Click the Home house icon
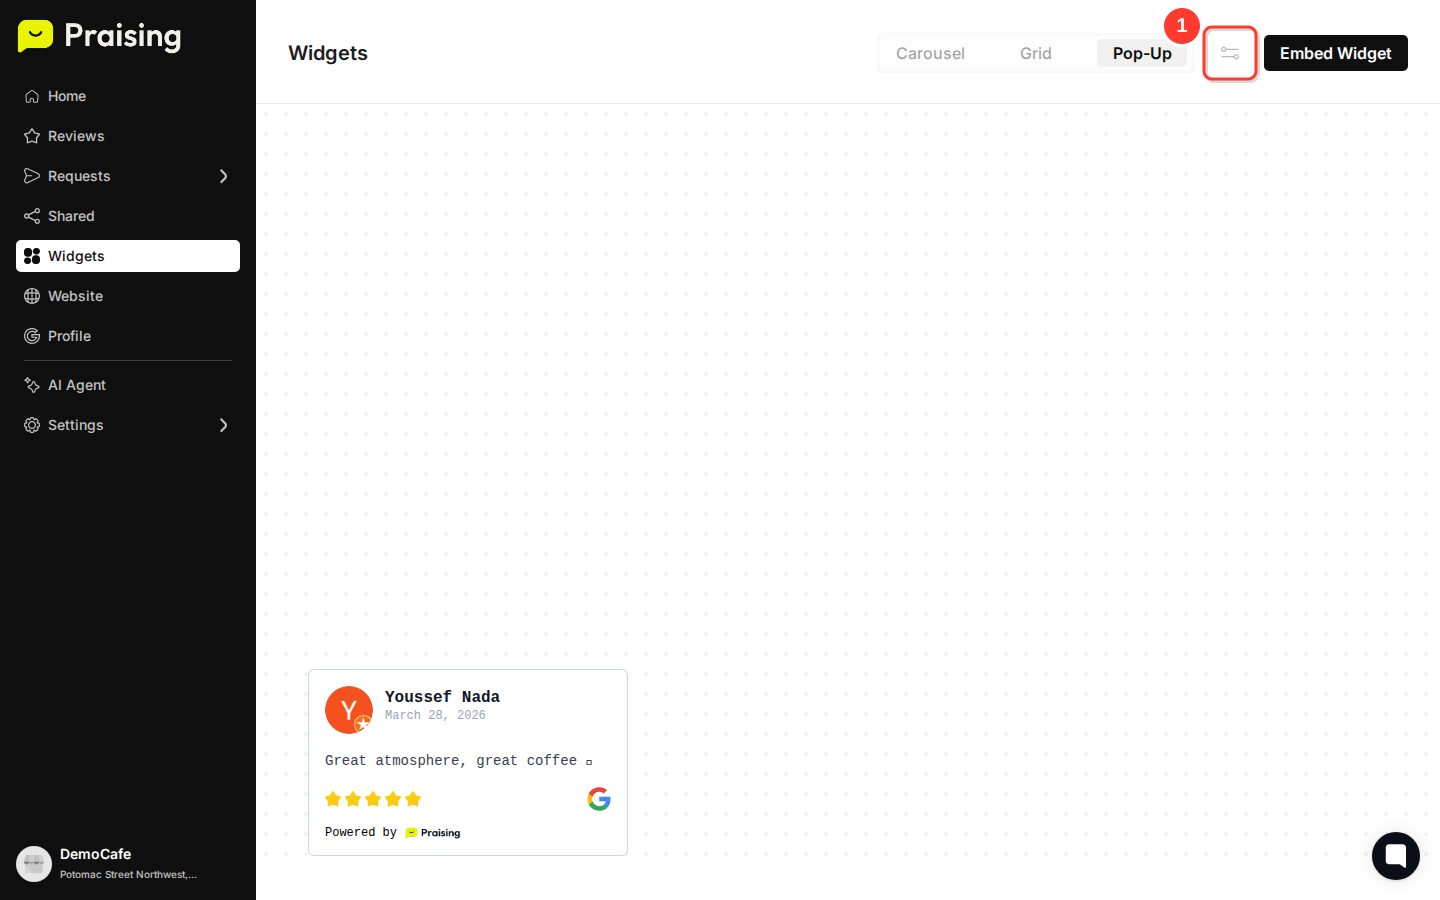Screen dimensions: 1440x900 tap(32, 96)
